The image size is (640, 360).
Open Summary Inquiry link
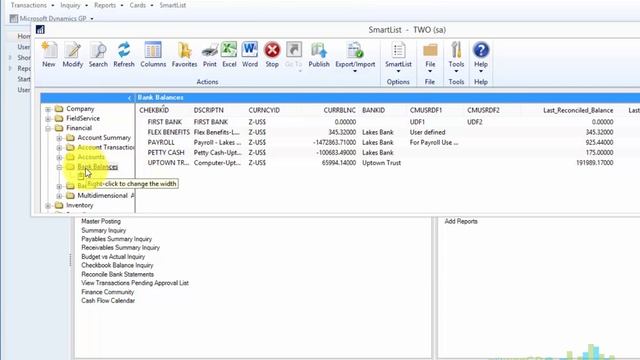(104, 230)
